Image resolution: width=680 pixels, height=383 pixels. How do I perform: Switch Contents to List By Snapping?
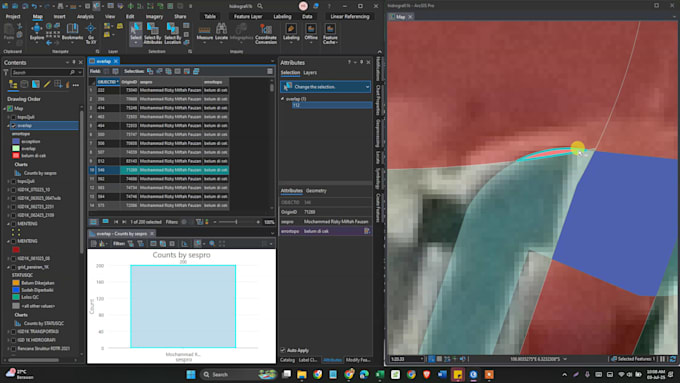click(x=58, y=85)
